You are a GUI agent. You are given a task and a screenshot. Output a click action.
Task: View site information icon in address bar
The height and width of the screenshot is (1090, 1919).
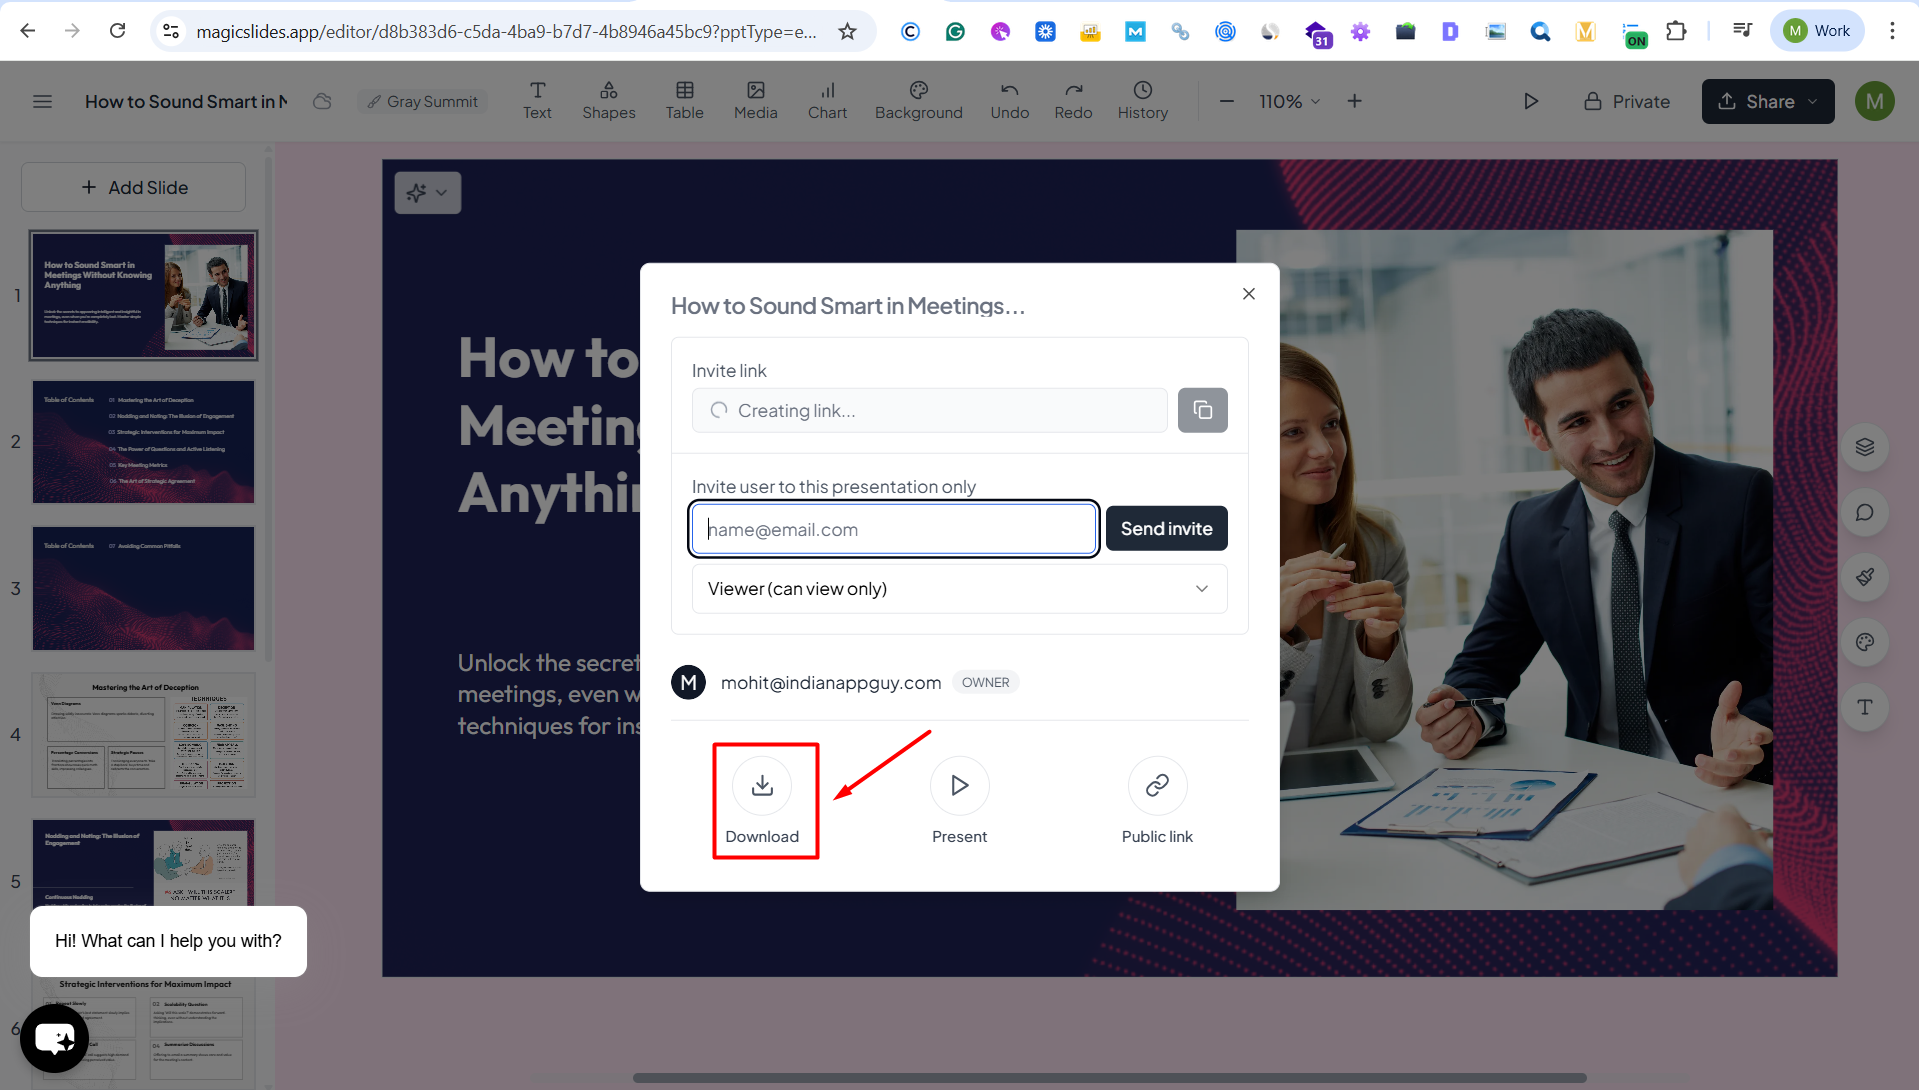click(171, 31)
